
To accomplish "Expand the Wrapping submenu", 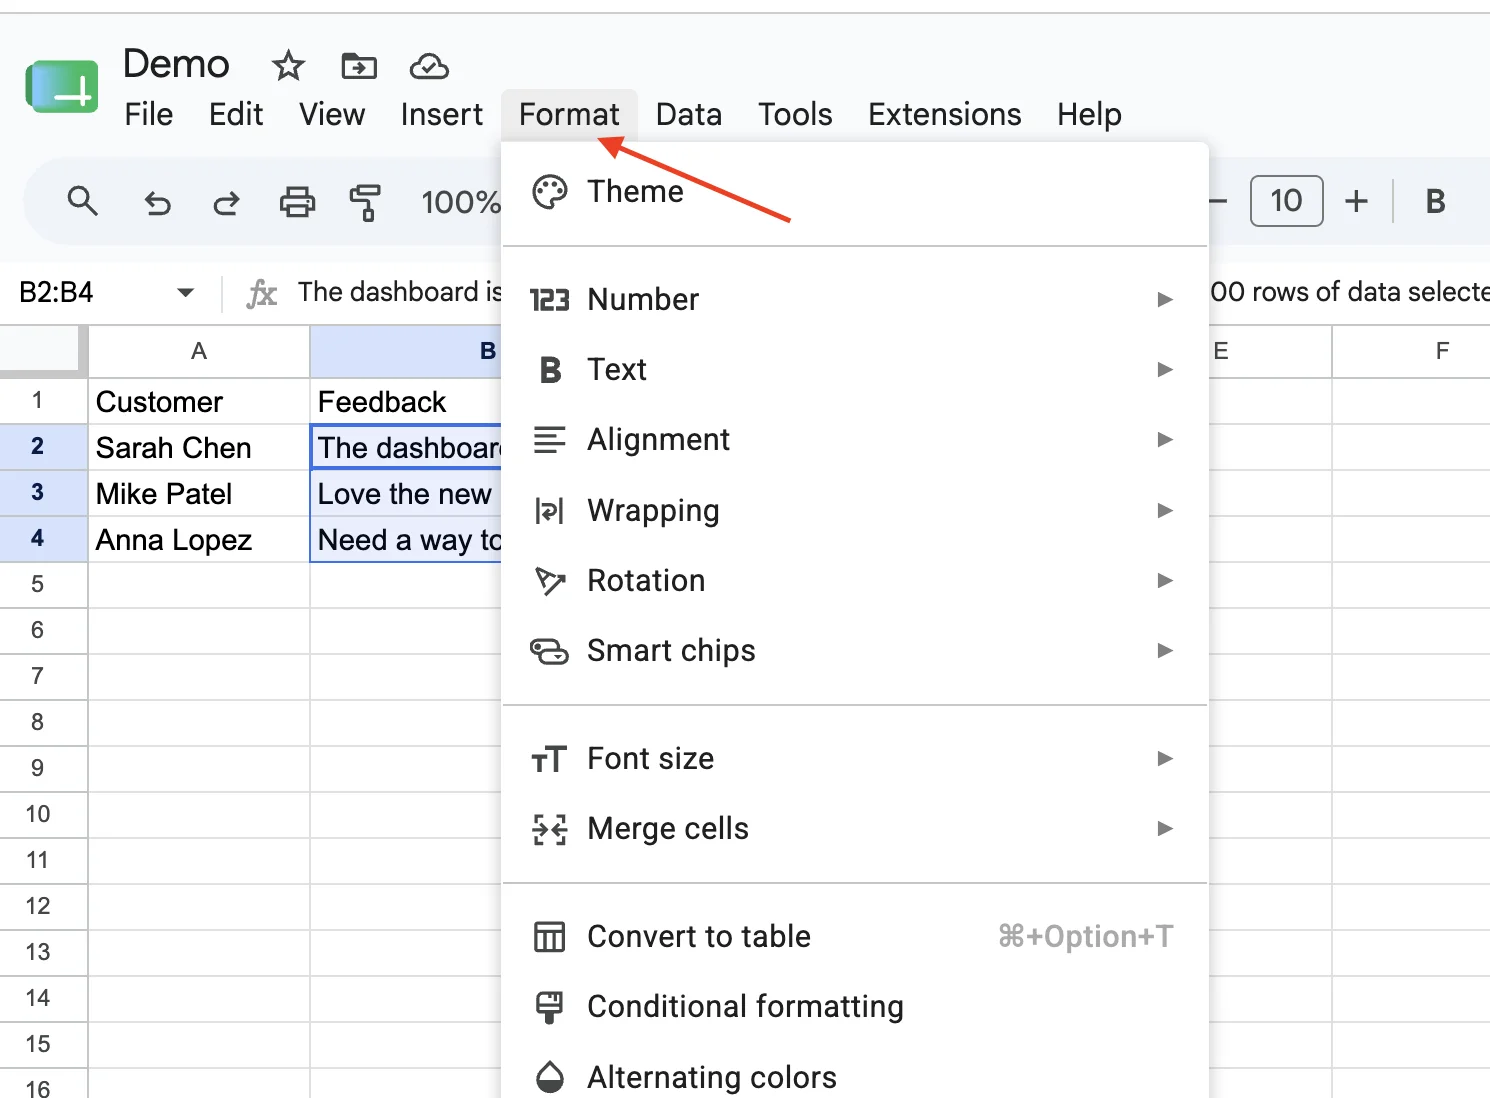I will 855,510.
